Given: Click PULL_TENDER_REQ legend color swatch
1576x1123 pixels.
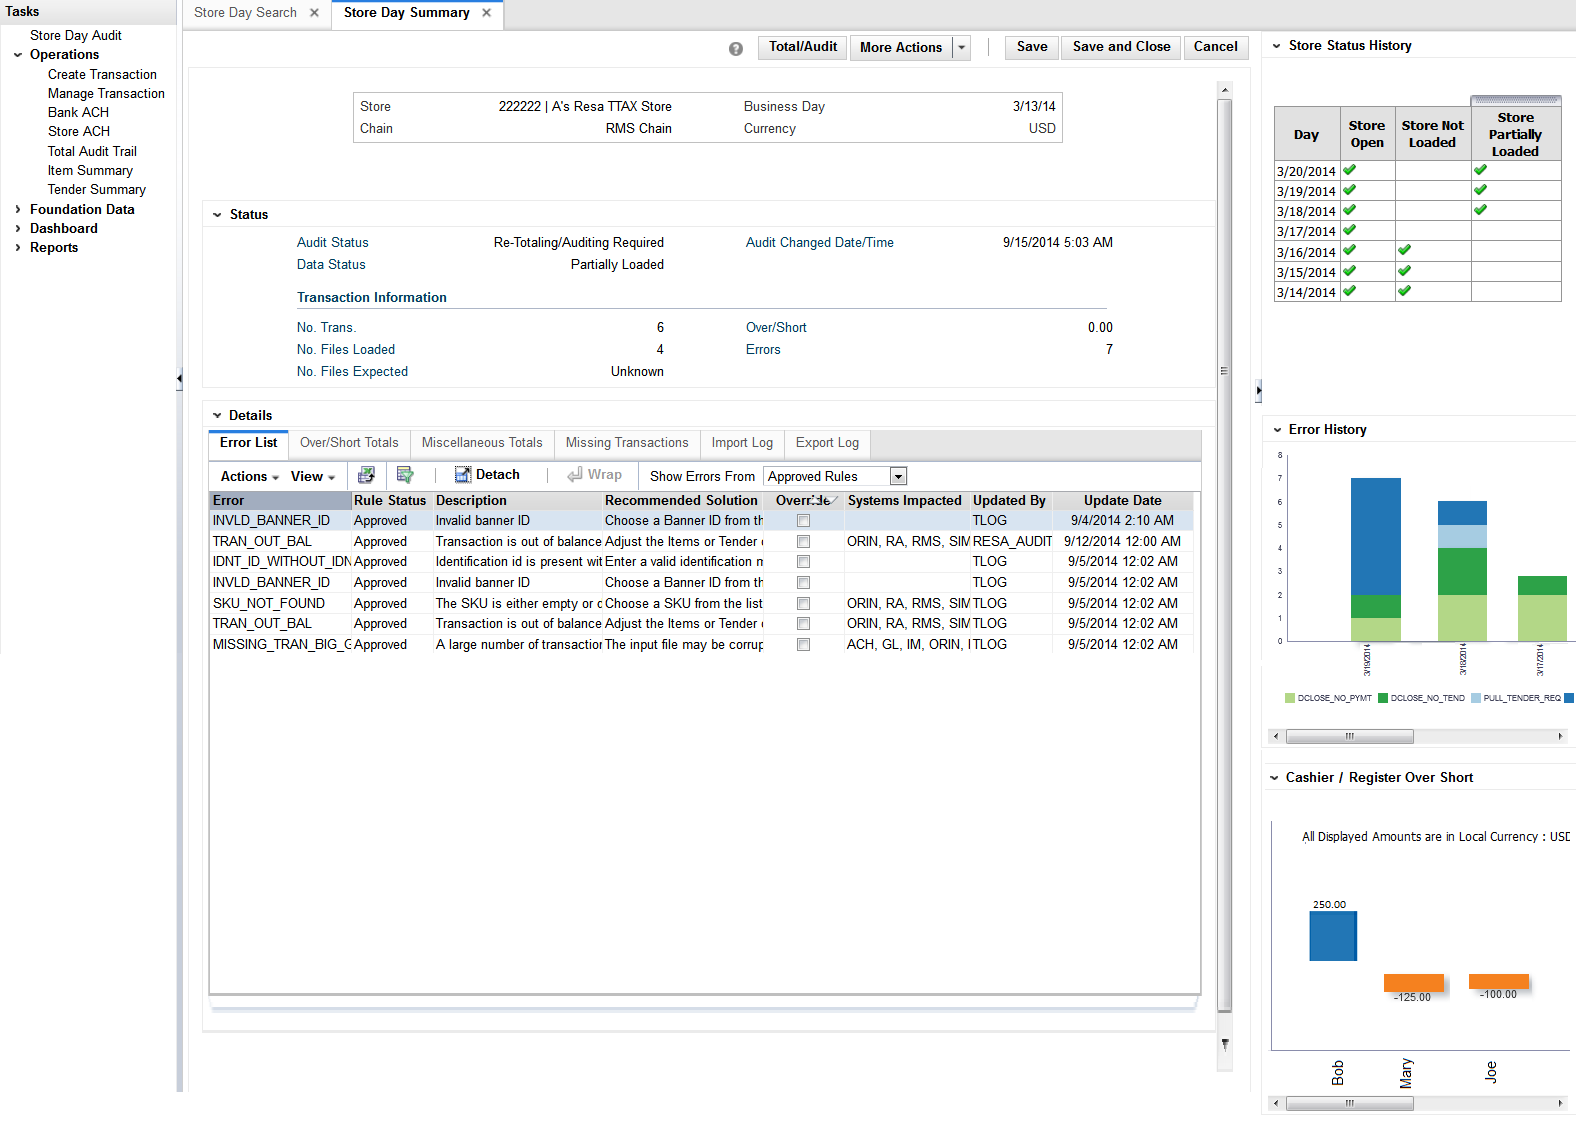Looking at the screenshot, I should click(x=1476, y=698).
